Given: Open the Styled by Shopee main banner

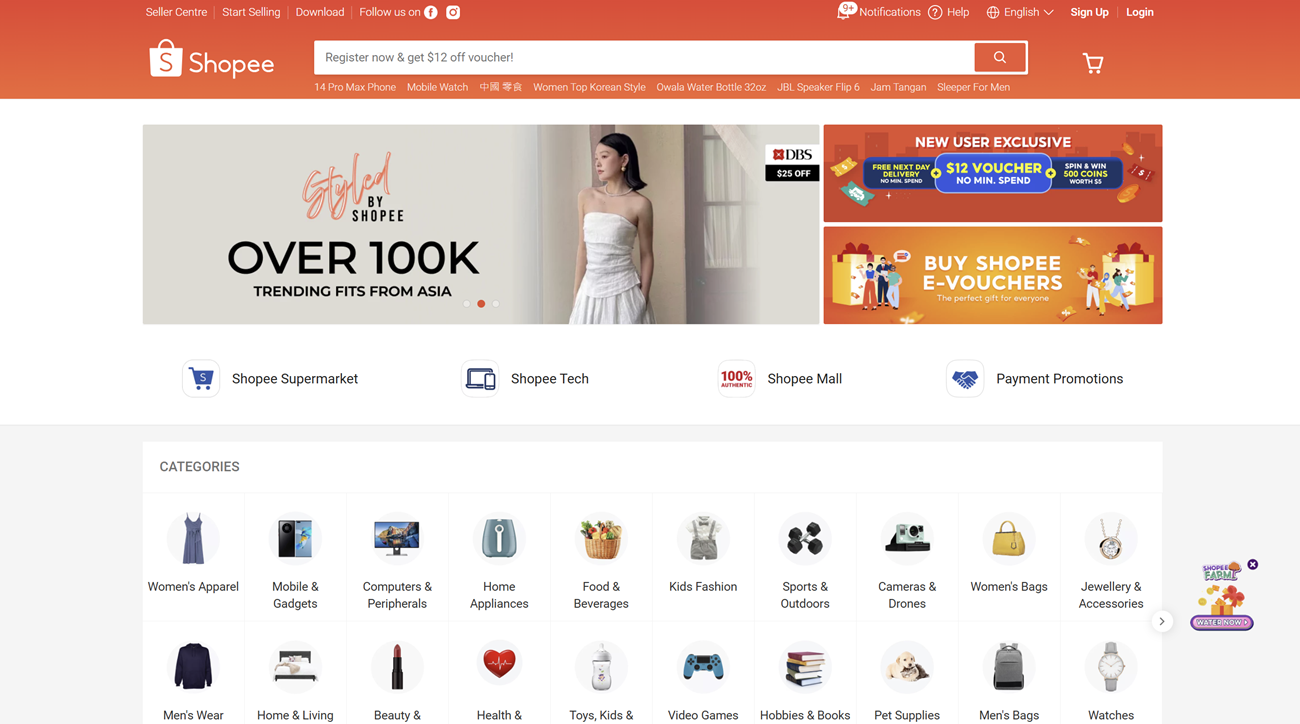Looking at the screenshot, I should pyautogui.click(x=481, y=224).
